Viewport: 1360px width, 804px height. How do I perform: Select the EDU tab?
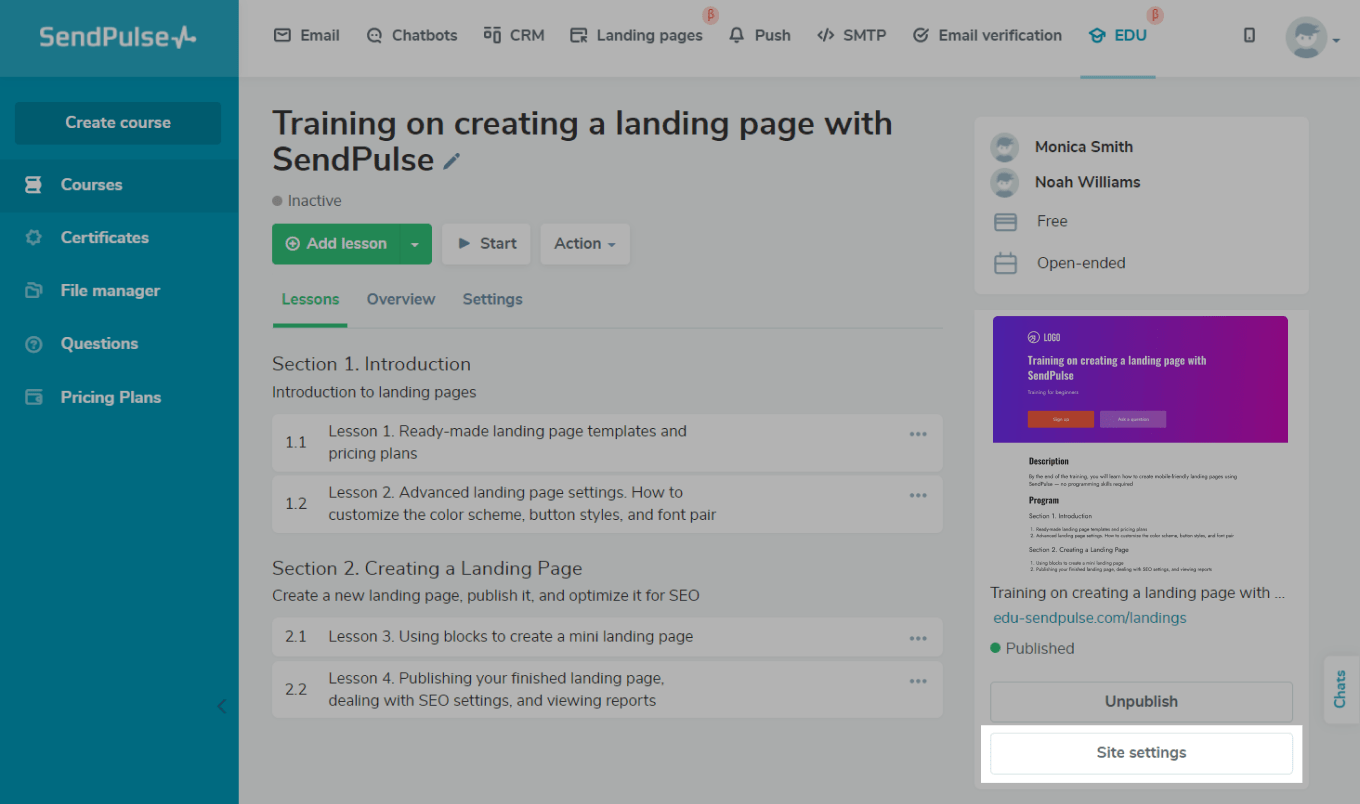1118,35
